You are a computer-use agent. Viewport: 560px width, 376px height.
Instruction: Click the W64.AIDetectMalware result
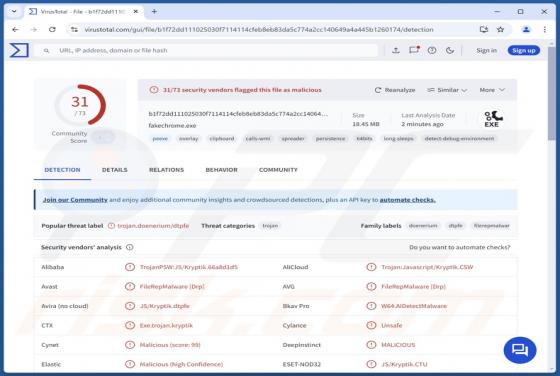point(414,306)
